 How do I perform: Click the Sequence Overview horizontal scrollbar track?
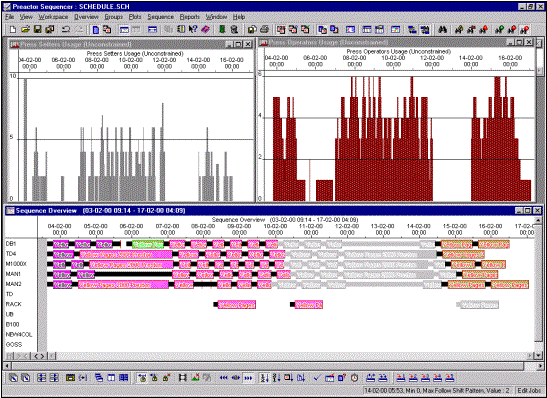(x=292, y=356)
